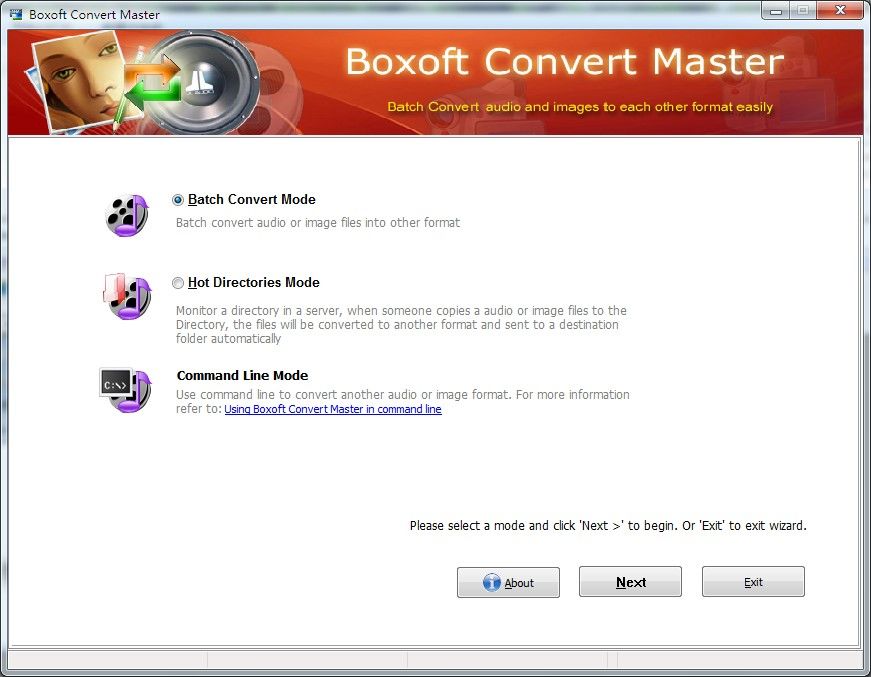Click the Batch Convert Mode film-and-music icon

click(x=127, y=215)
